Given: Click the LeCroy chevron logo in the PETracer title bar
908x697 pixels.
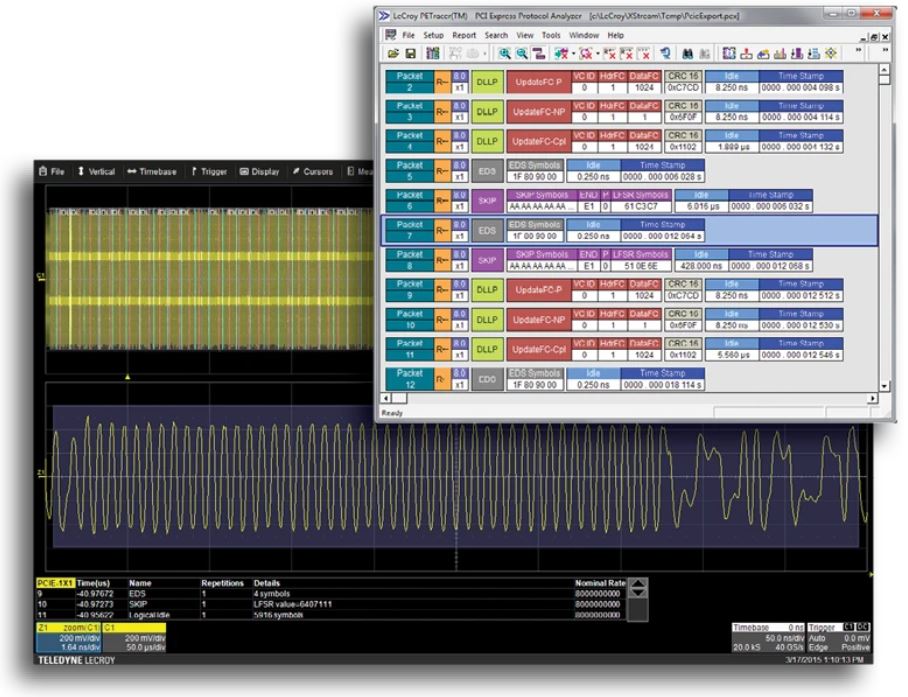Looking at the screenshot, I should tap(384, 16).
